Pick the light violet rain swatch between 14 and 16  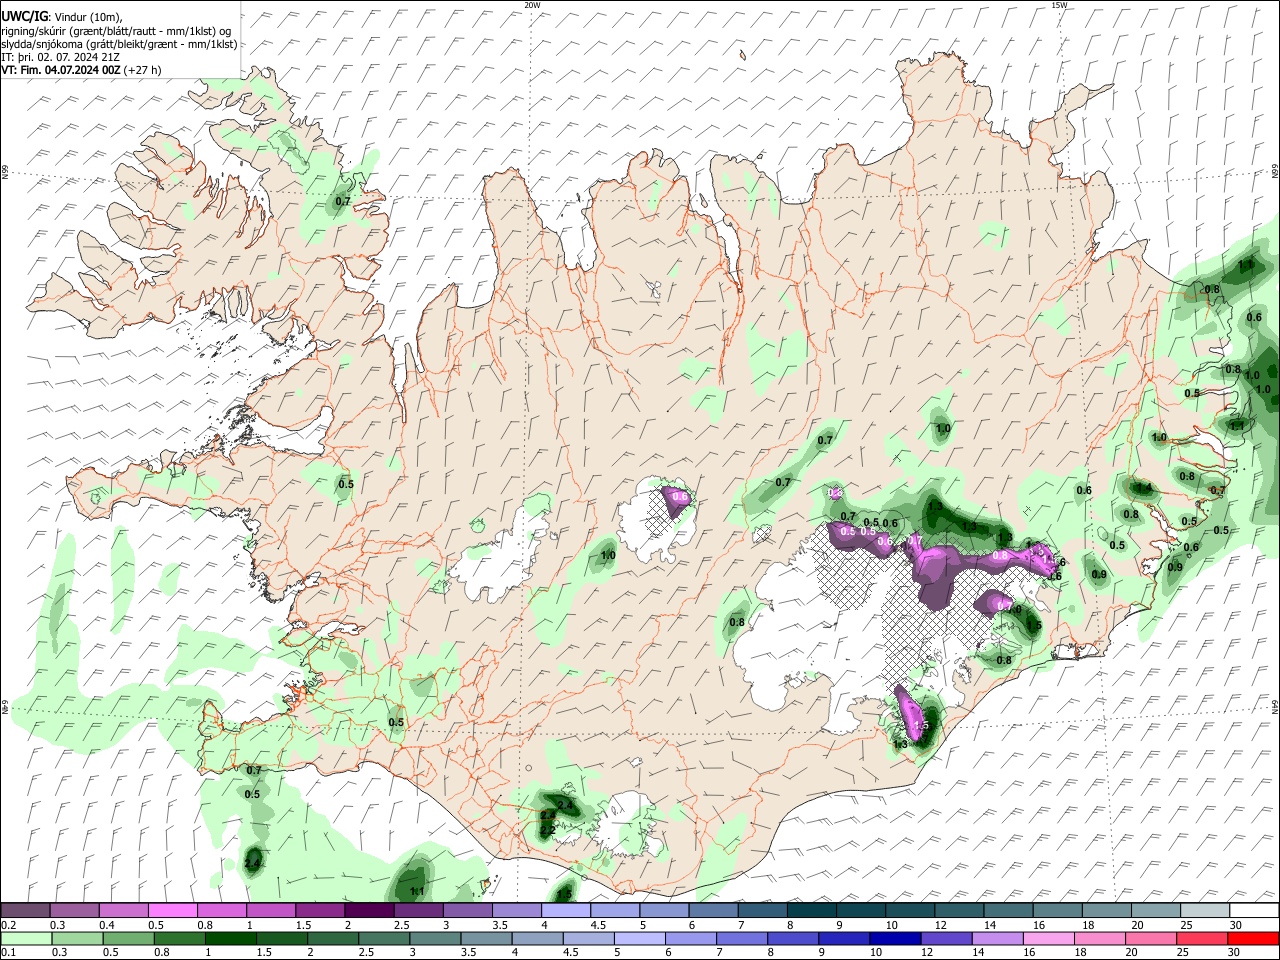(1000, 939)
